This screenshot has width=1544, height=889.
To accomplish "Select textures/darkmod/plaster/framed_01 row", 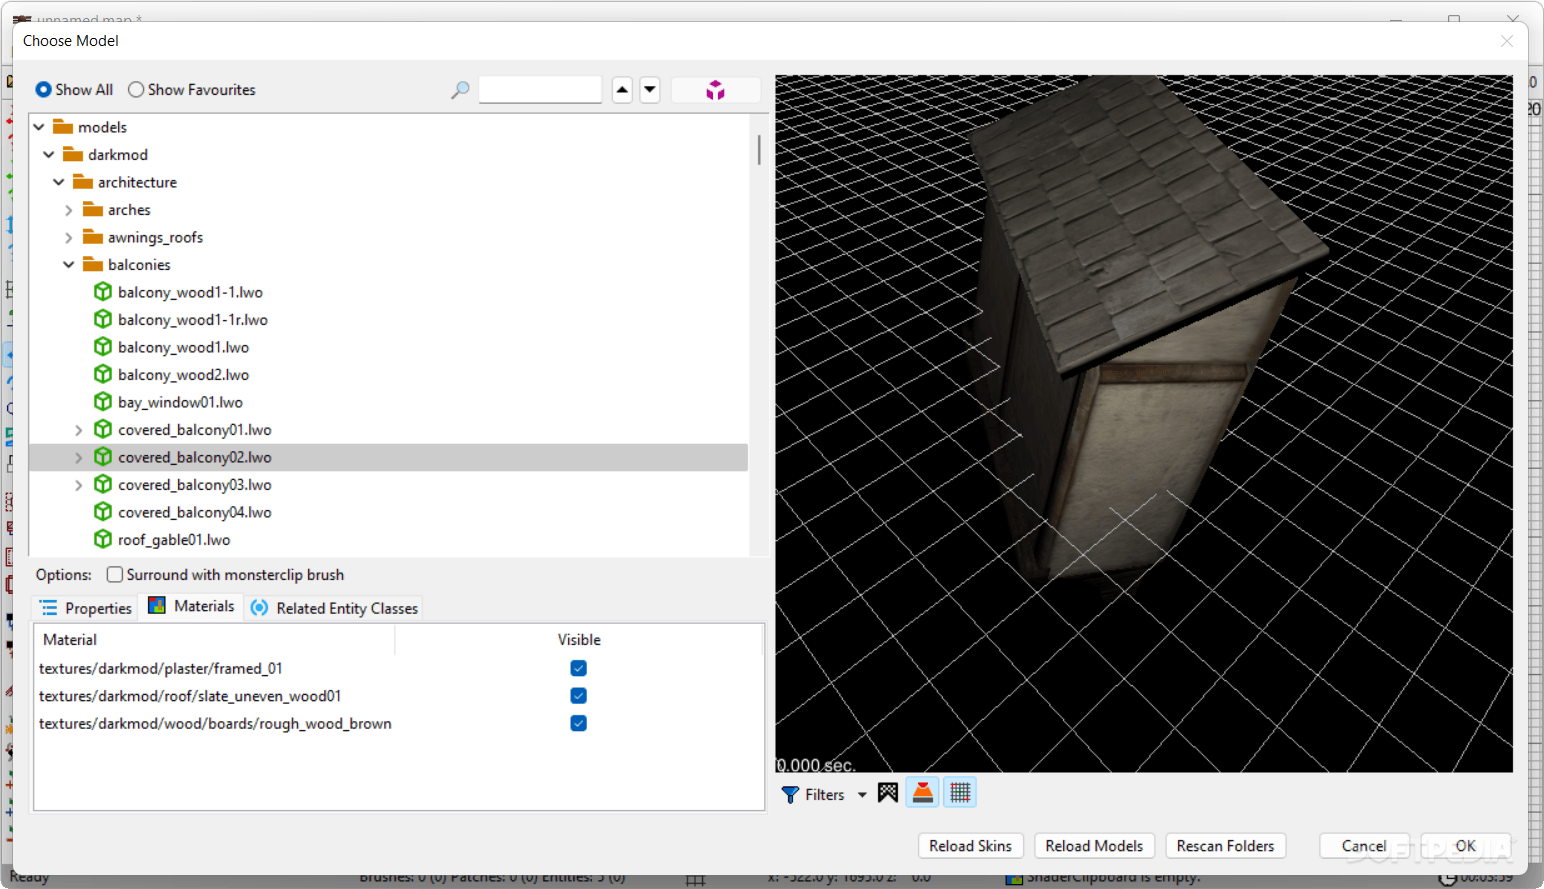I will tap(398, 668).
